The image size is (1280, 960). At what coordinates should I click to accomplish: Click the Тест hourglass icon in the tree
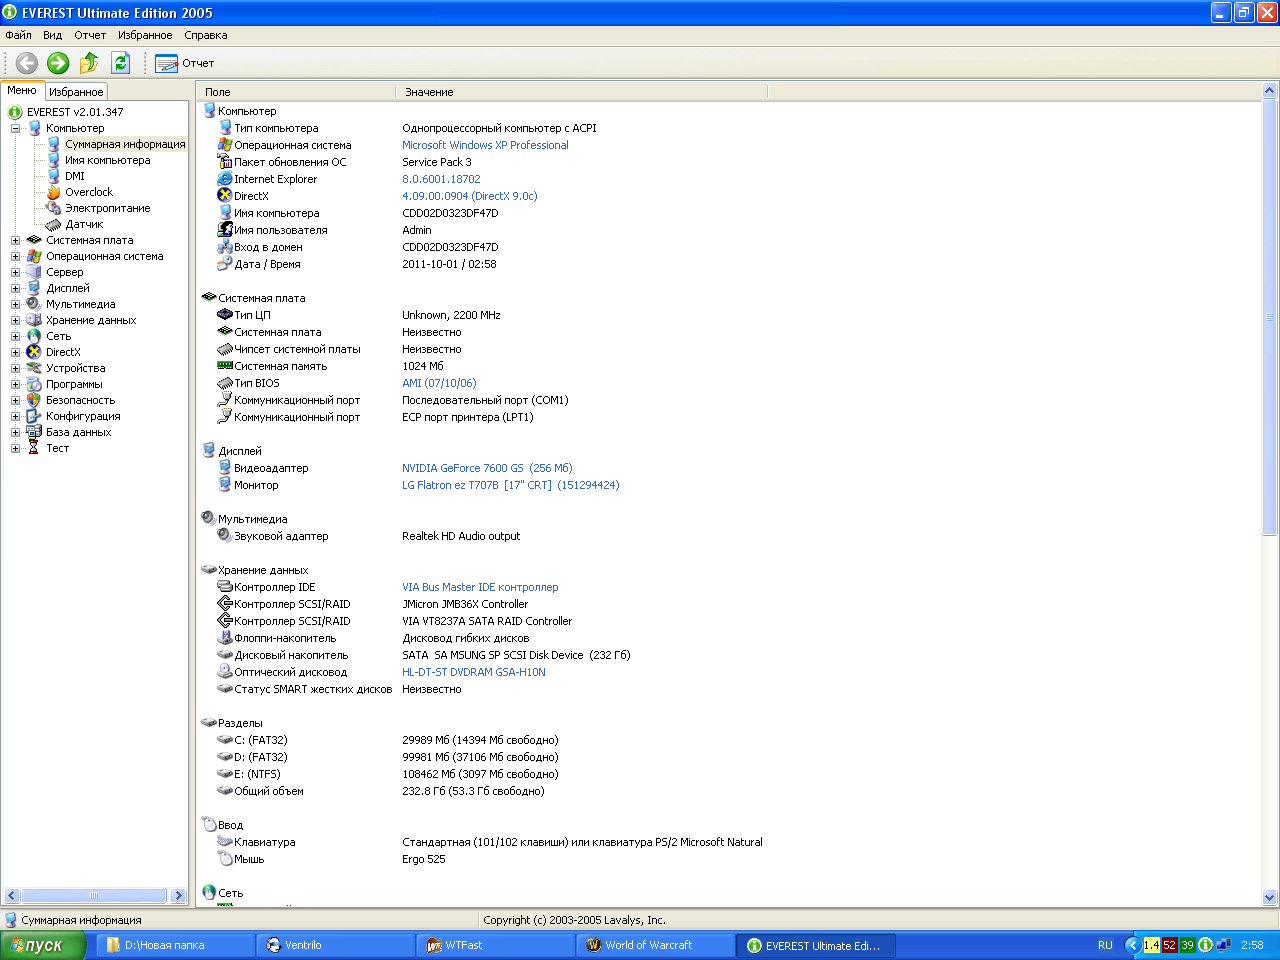34,448
